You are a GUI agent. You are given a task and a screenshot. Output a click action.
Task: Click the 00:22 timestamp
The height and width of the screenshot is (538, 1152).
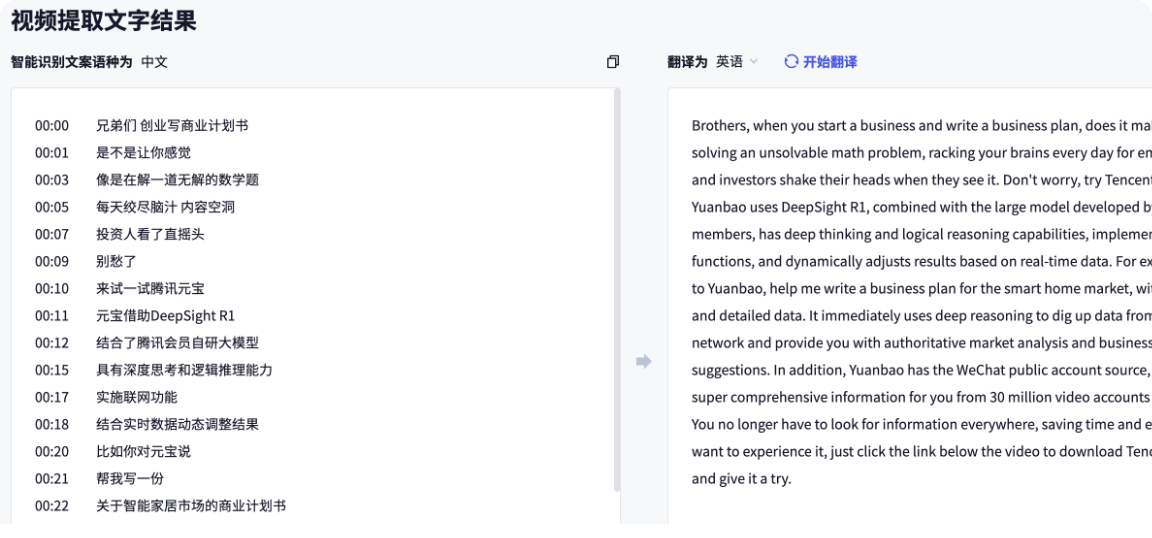pyautogui.click(x=51, y=506)
